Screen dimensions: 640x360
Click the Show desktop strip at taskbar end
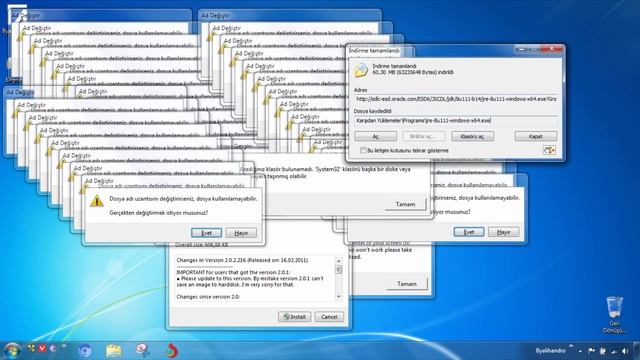coord(637,351)
